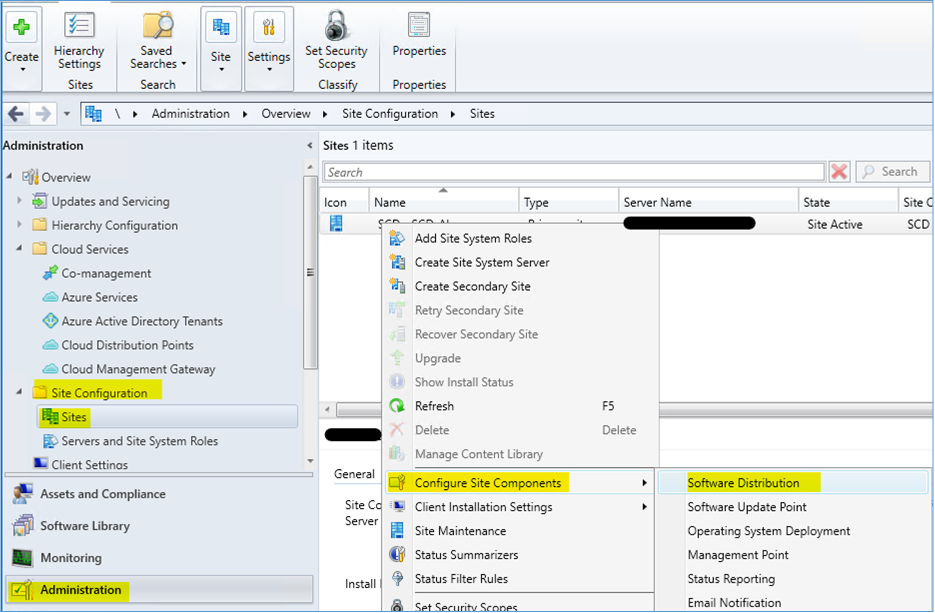Image resolution: width=935 pixels, height=613 pixels.
Task: Click the Status Filter Rules icon
Action: click(397, 578)
